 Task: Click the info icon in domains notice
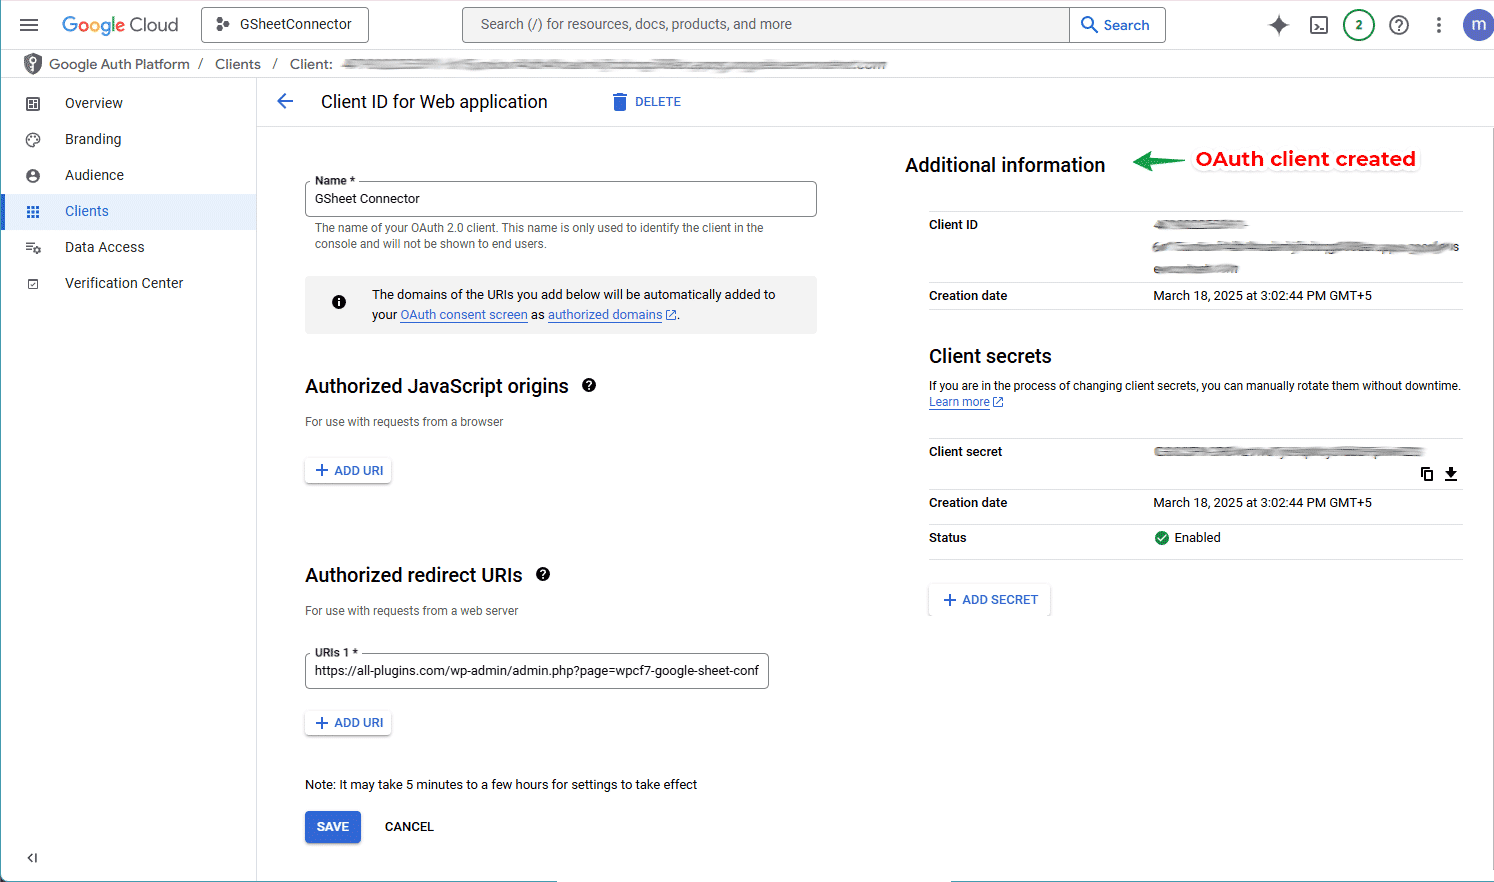(339, 302)
